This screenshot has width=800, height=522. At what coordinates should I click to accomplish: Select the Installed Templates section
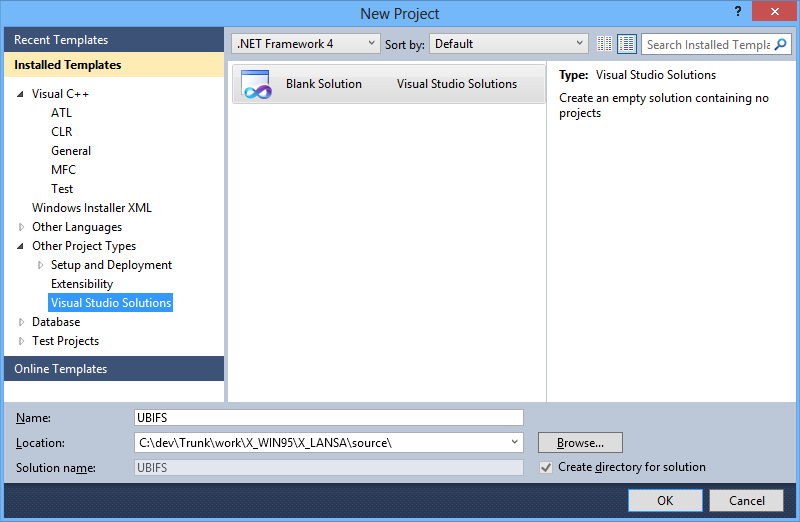[x=114, y=65]
